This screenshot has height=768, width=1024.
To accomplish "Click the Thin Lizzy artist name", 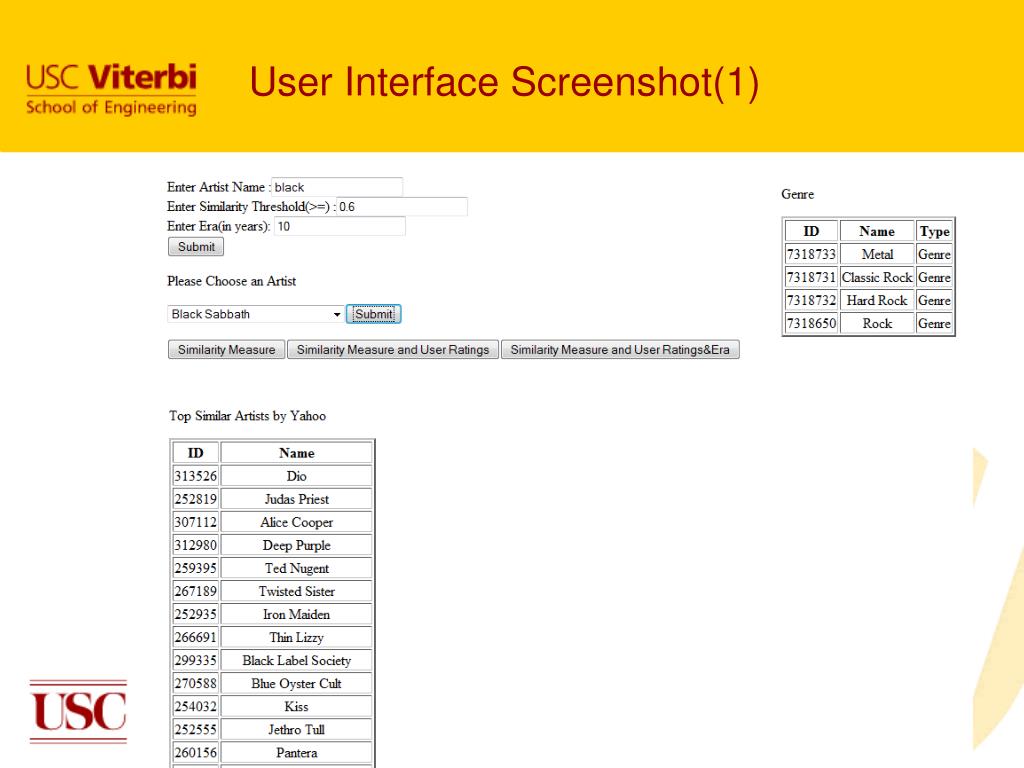I will pos(296,637).
